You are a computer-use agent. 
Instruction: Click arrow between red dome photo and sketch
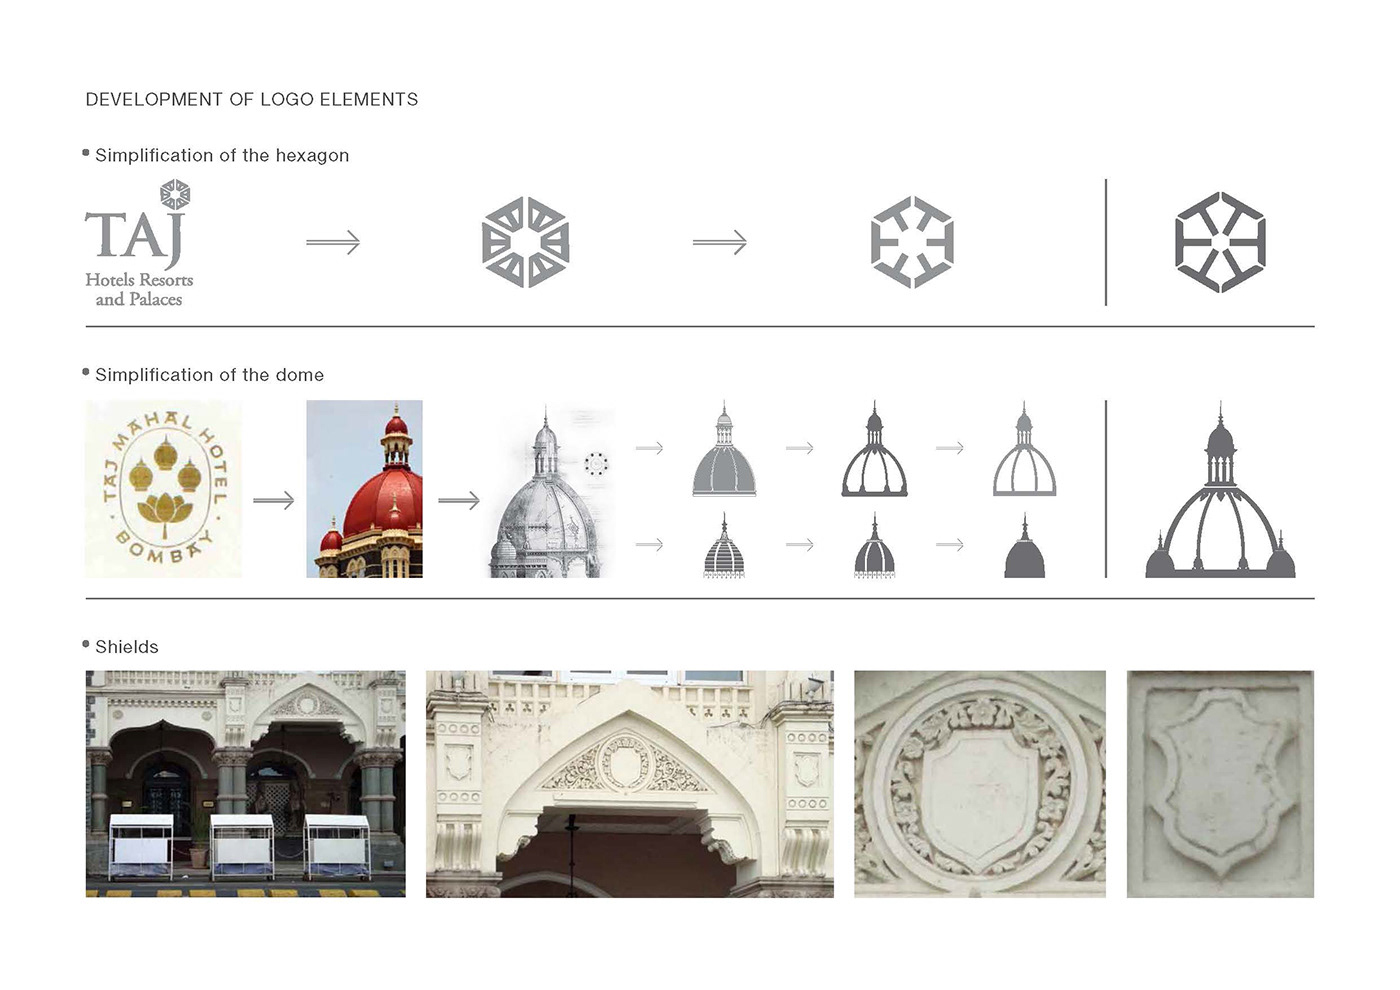(459, 499)
